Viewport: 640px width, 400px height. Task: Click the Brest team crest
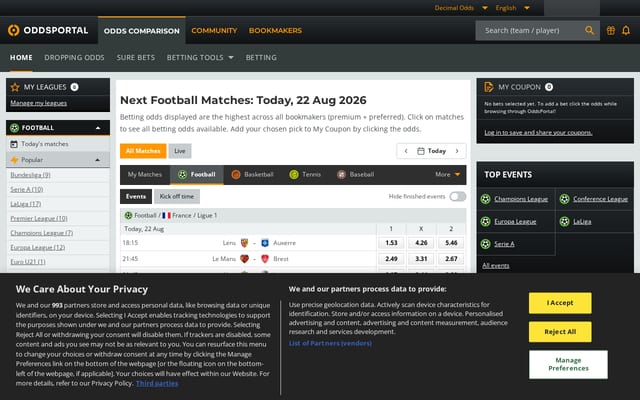click(265, 259)
